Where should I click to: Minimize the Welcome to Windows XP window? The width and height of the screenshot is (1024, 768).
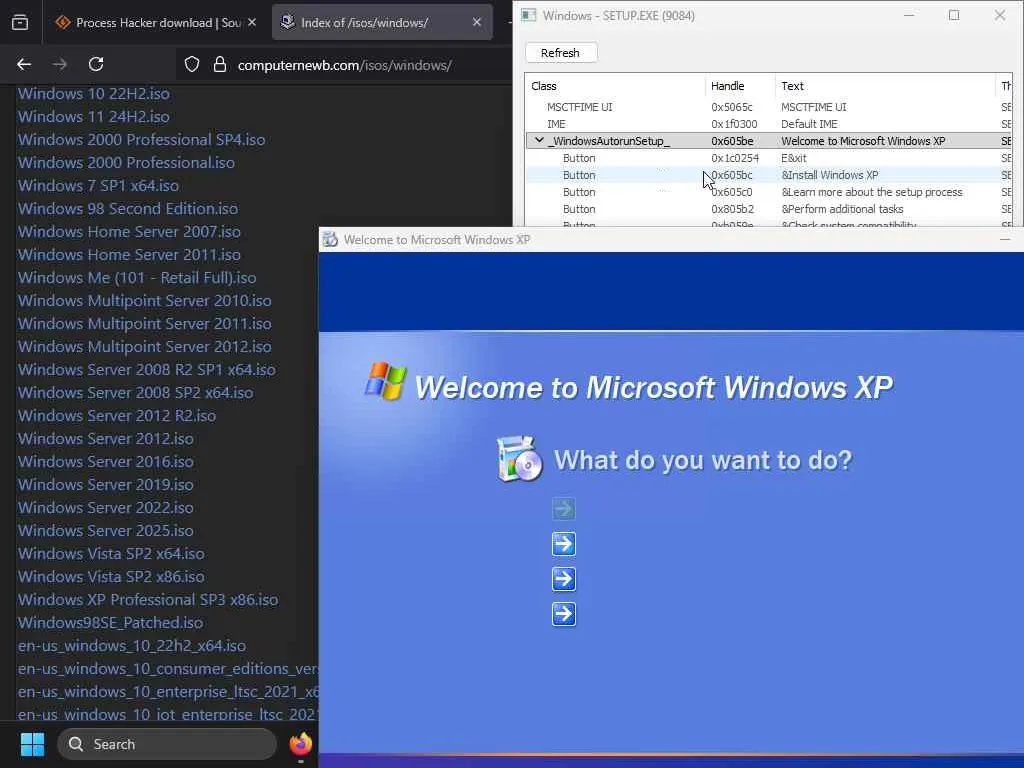pos(1005,240)
